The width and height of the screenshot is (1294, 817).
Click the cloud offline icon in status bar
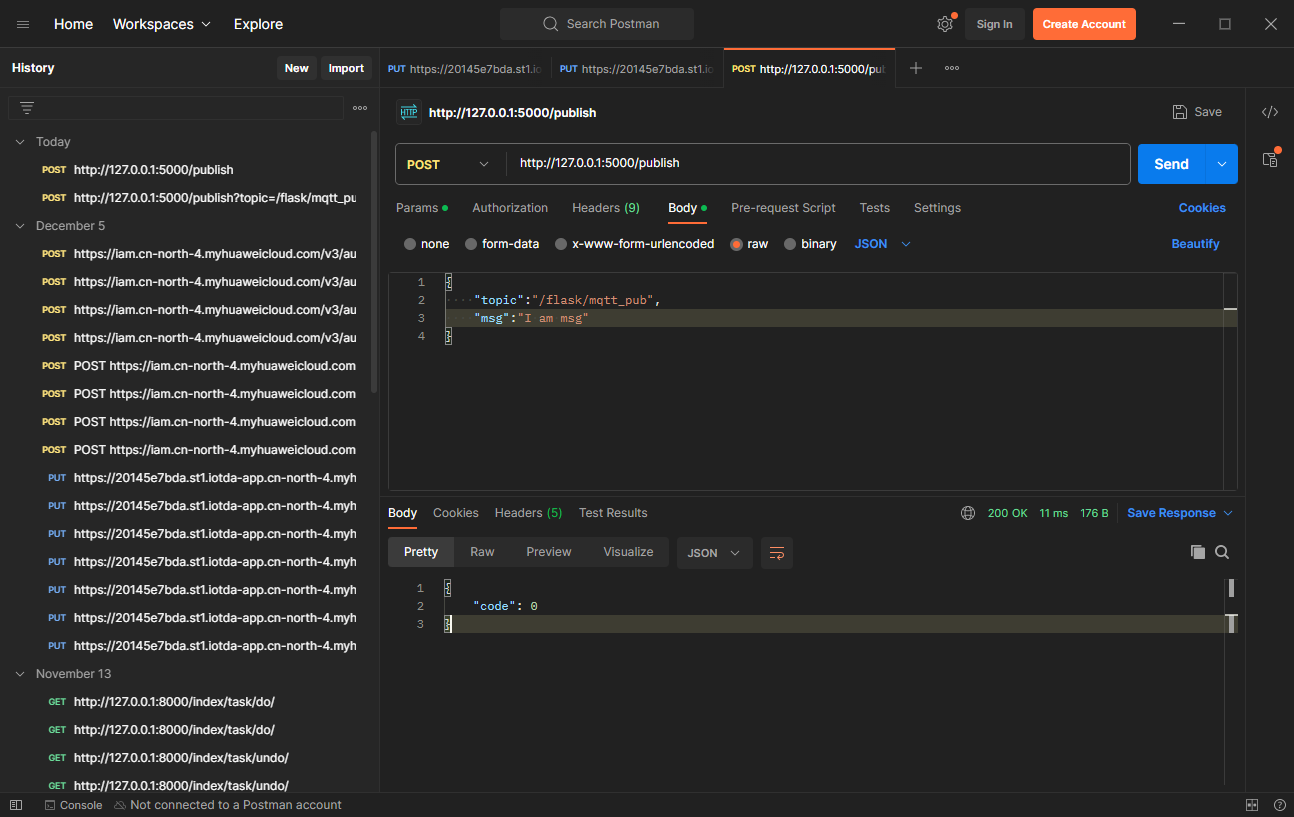pyautogui.click(x=120, y=805)
